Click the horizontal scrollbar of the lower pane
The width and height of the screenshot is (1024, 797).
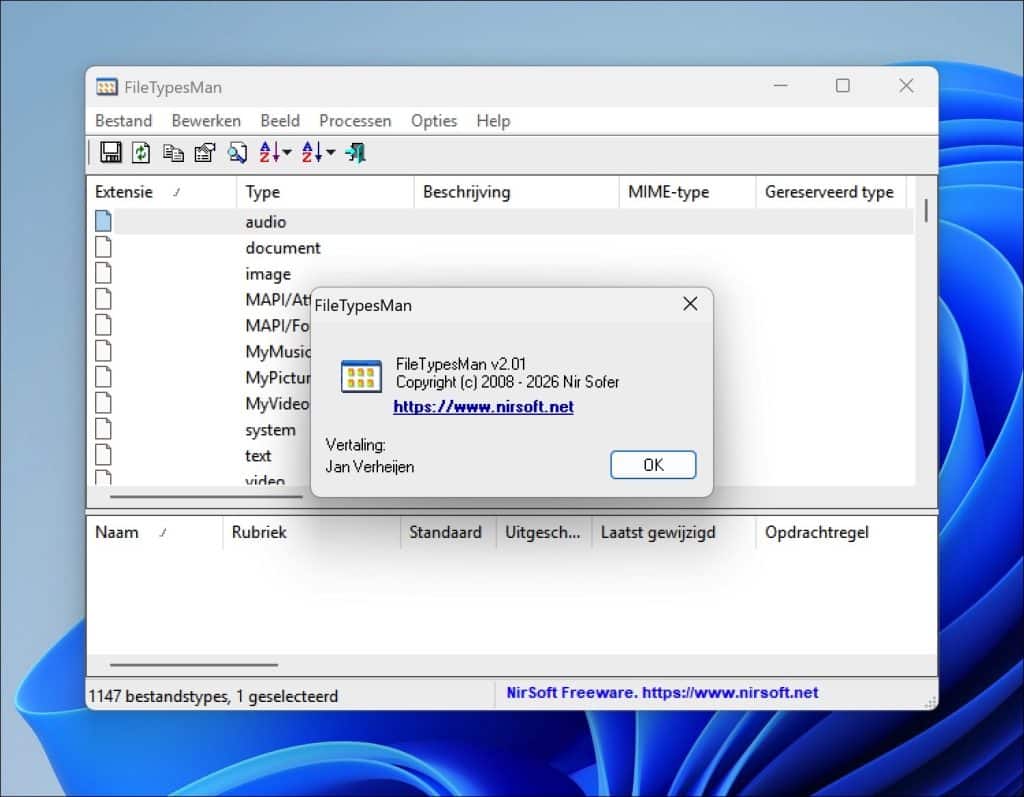[194, 664]
